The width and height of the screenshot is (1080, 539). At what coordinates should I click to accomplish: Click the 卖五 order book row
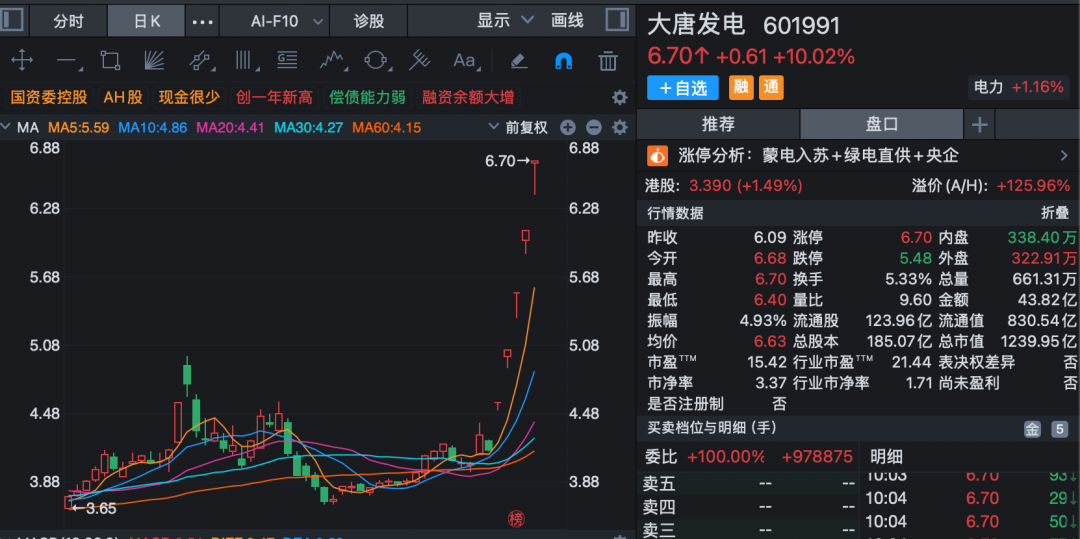click(749, 484)
